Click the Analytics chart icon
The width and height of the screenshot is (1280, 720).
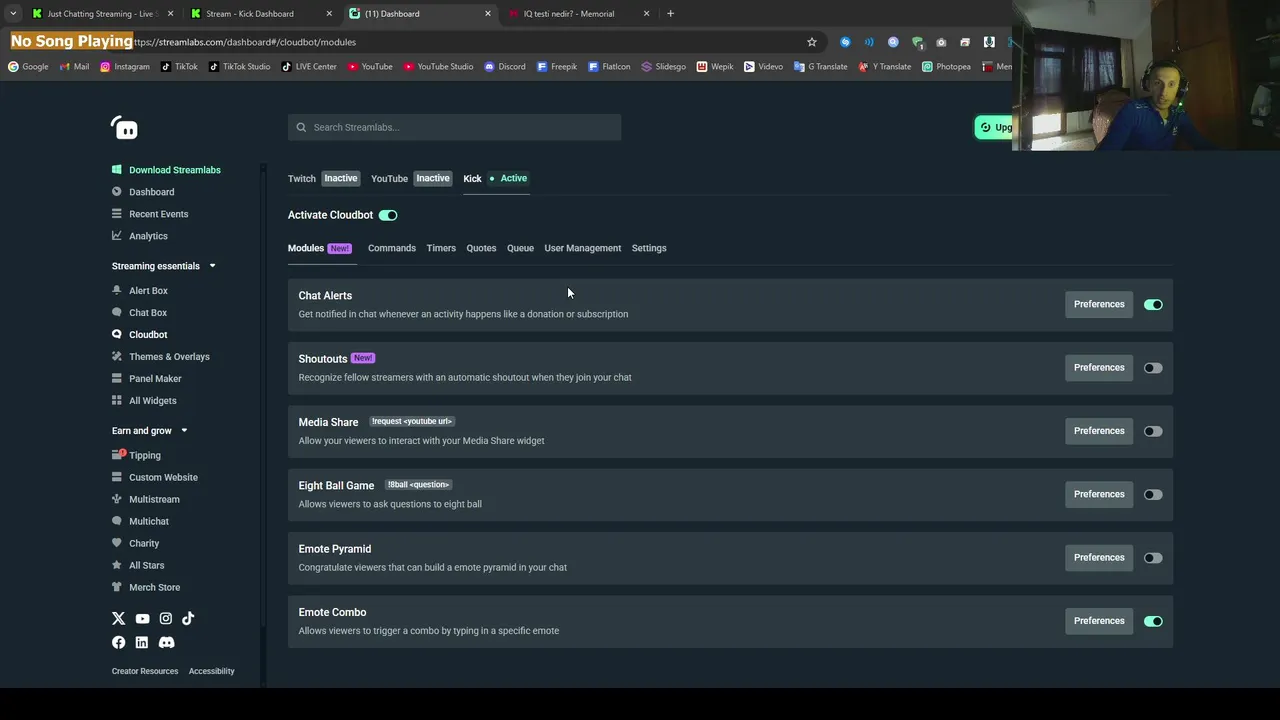tap(117, 236)
